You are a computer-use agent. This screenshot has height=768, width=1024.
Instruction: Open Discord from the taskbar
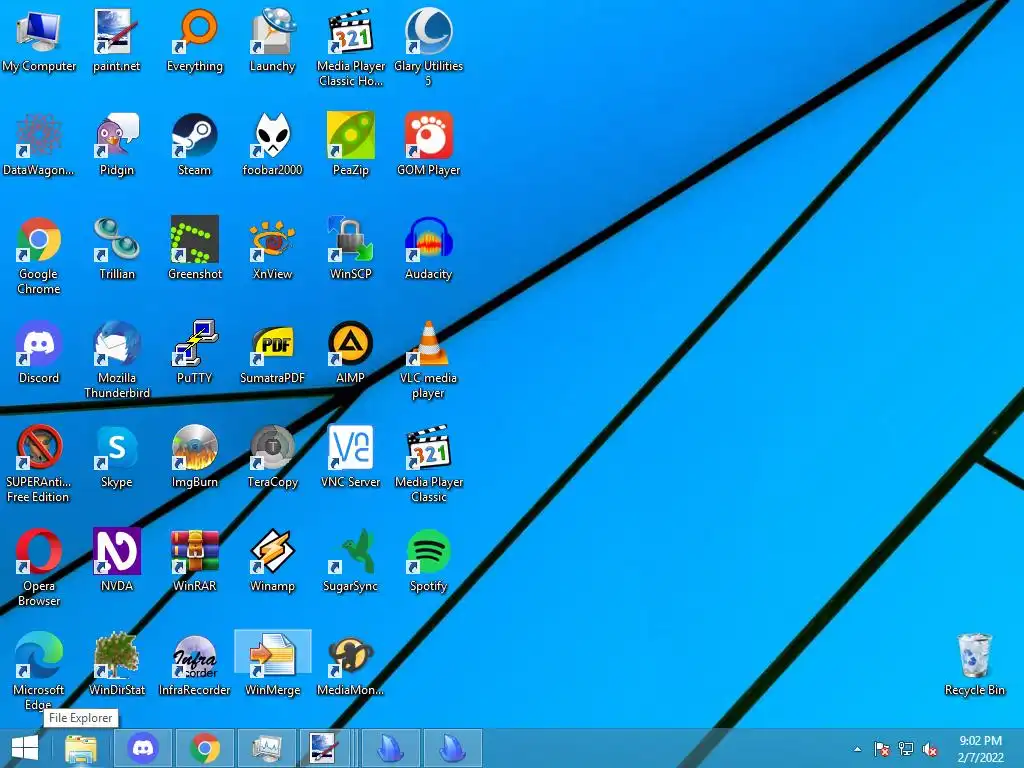(142, 748)
